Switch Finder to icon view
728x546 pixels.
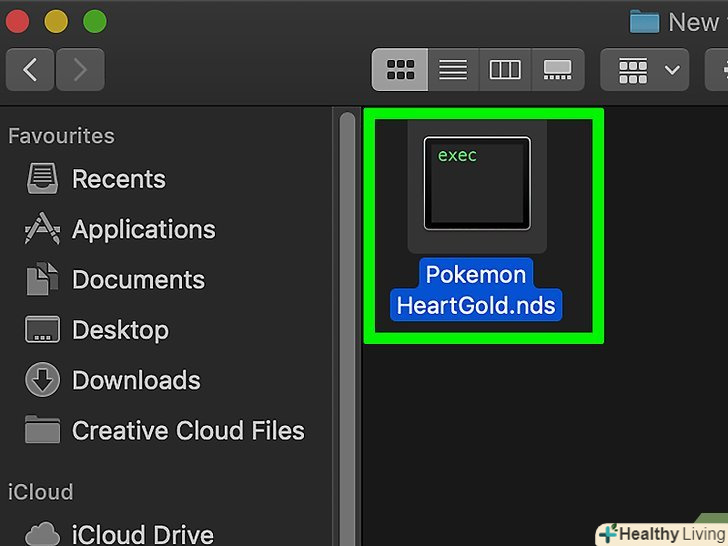[x=400, y=70]
